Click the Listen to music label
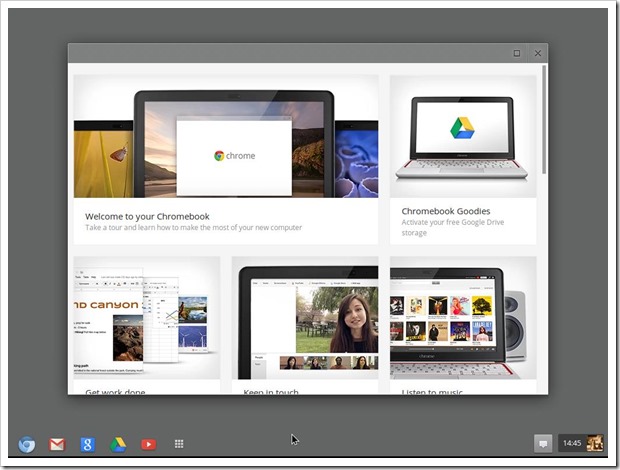The height and width of the screenshot is (470, 620). click(x=432, y=391)
